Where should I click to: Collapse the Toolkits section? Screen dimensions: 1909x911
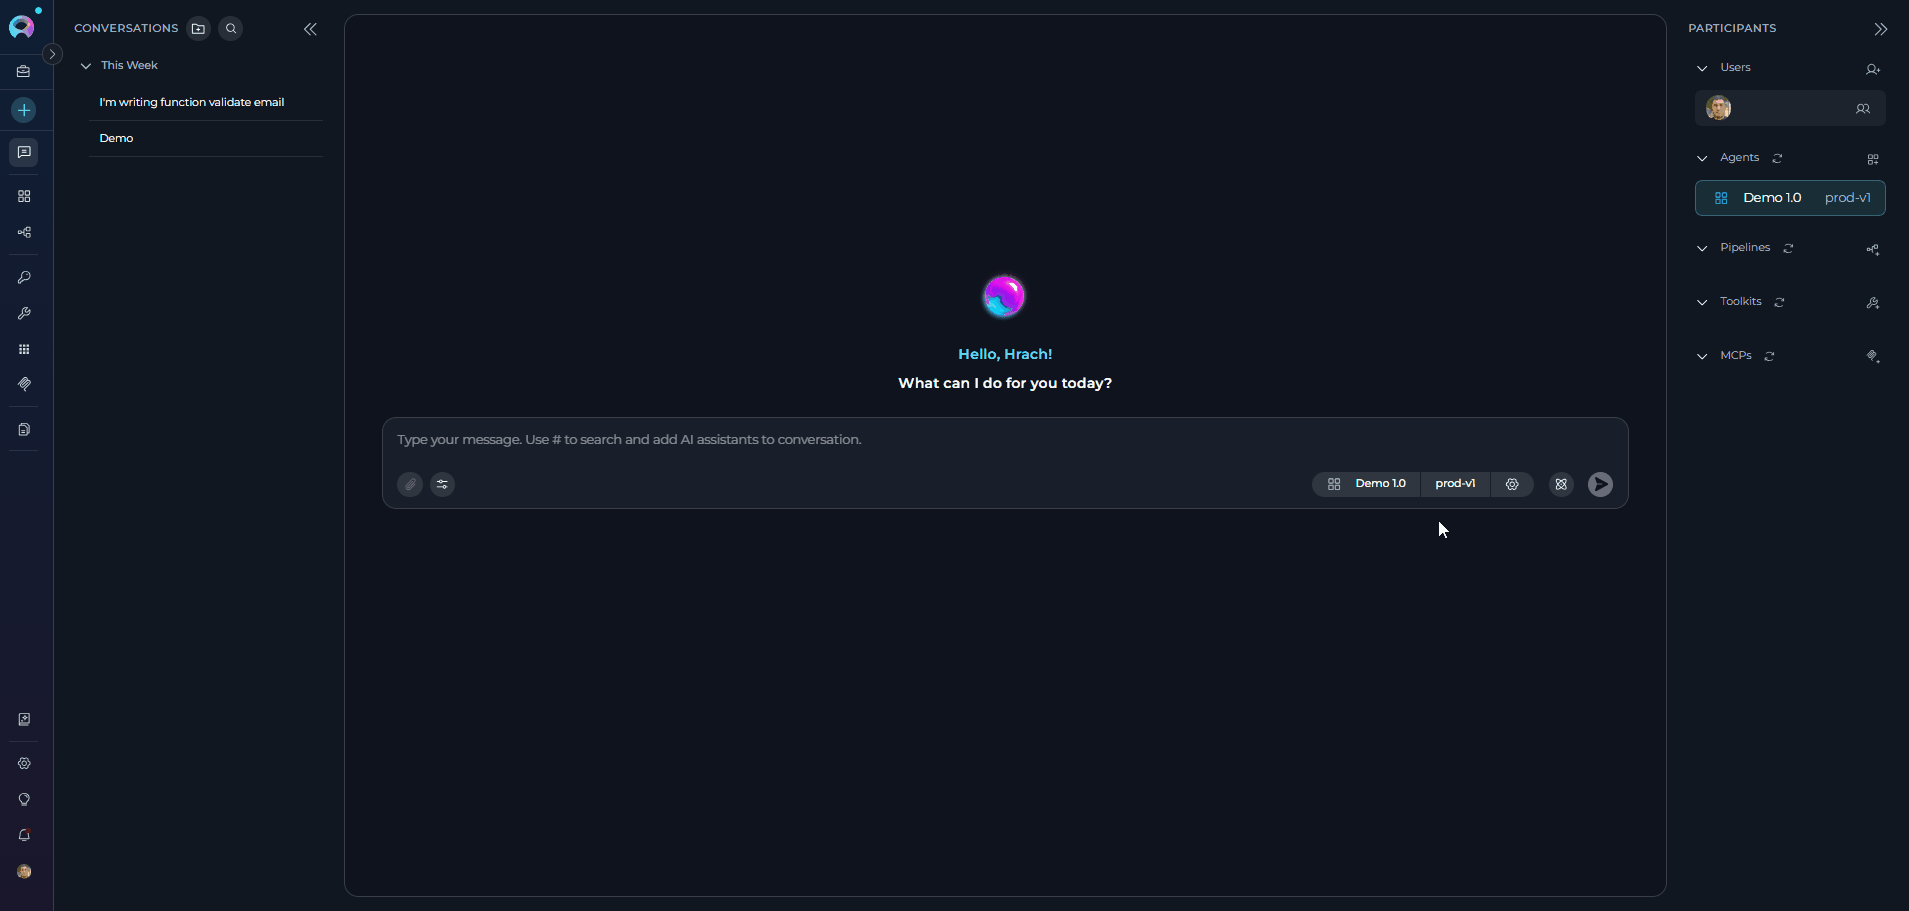pos(1702,302)
